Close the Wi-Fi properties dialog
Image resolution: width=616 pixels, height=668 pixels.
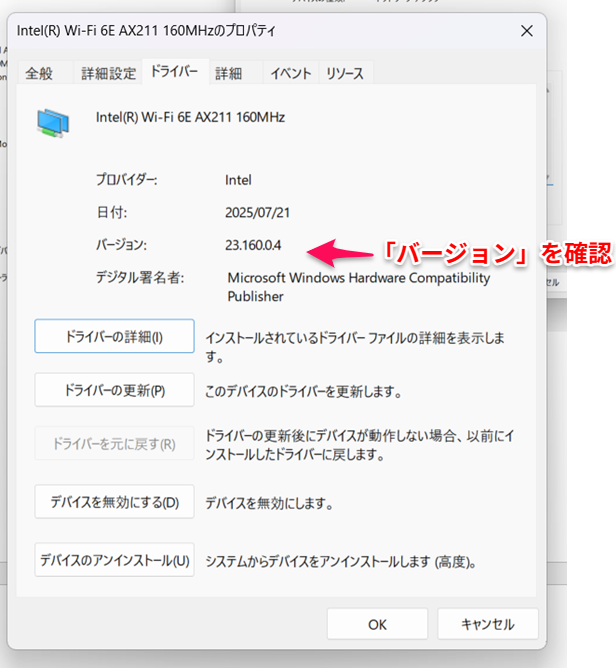(527, 31)
